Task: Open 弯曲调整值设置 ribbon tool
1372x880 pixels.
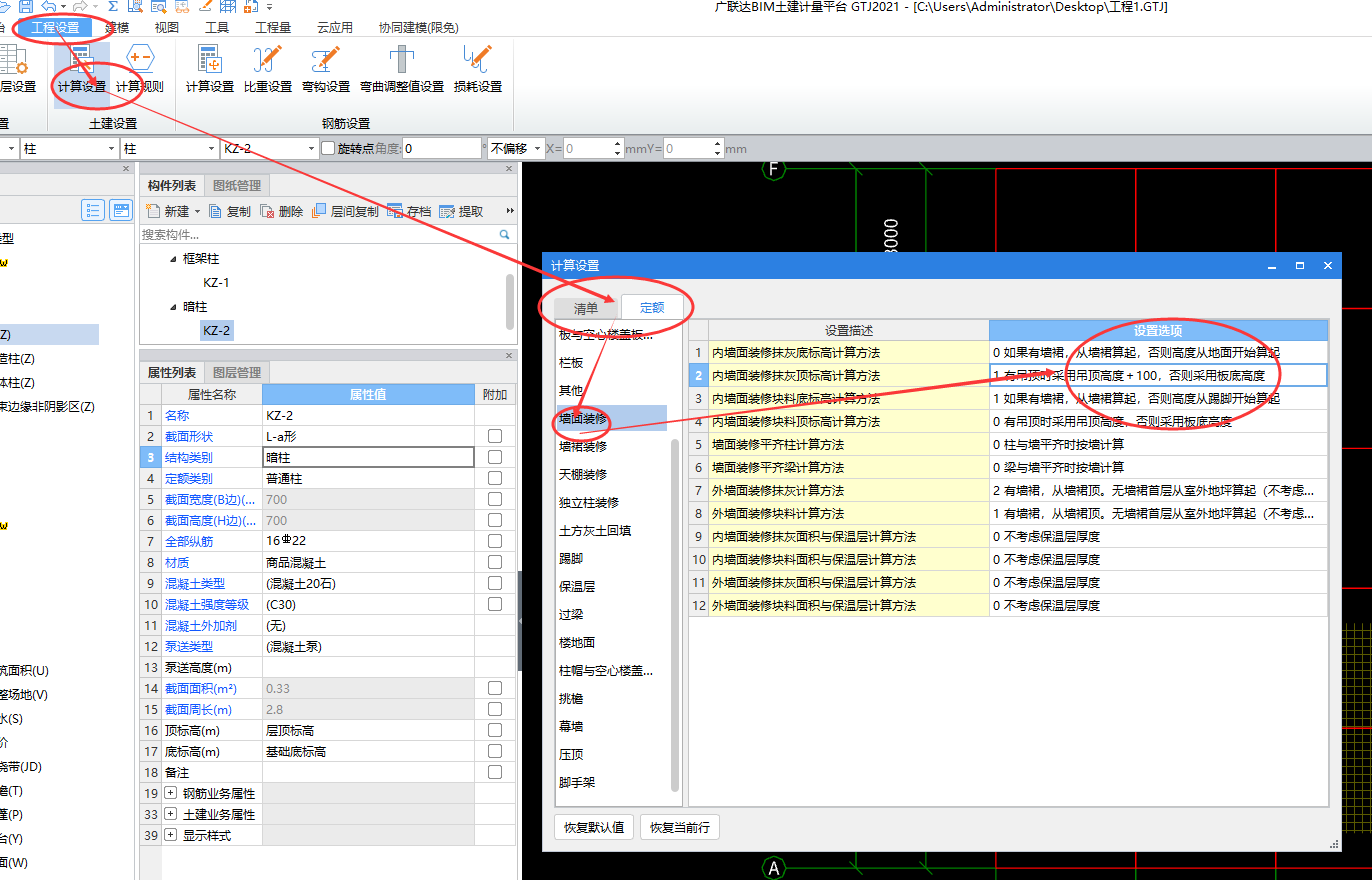Action: [x=402, y=69]
